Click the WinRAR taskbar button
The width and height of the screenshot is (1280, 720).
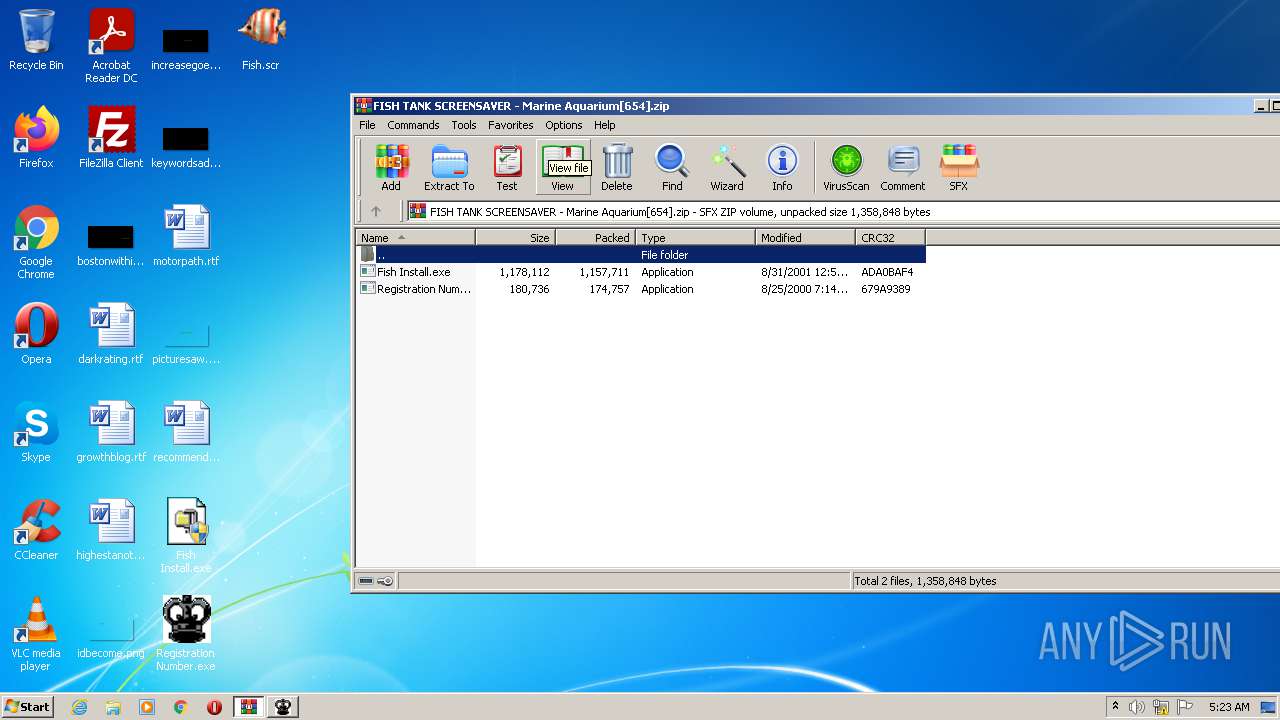pyautogui.click(x=248, y=707)
